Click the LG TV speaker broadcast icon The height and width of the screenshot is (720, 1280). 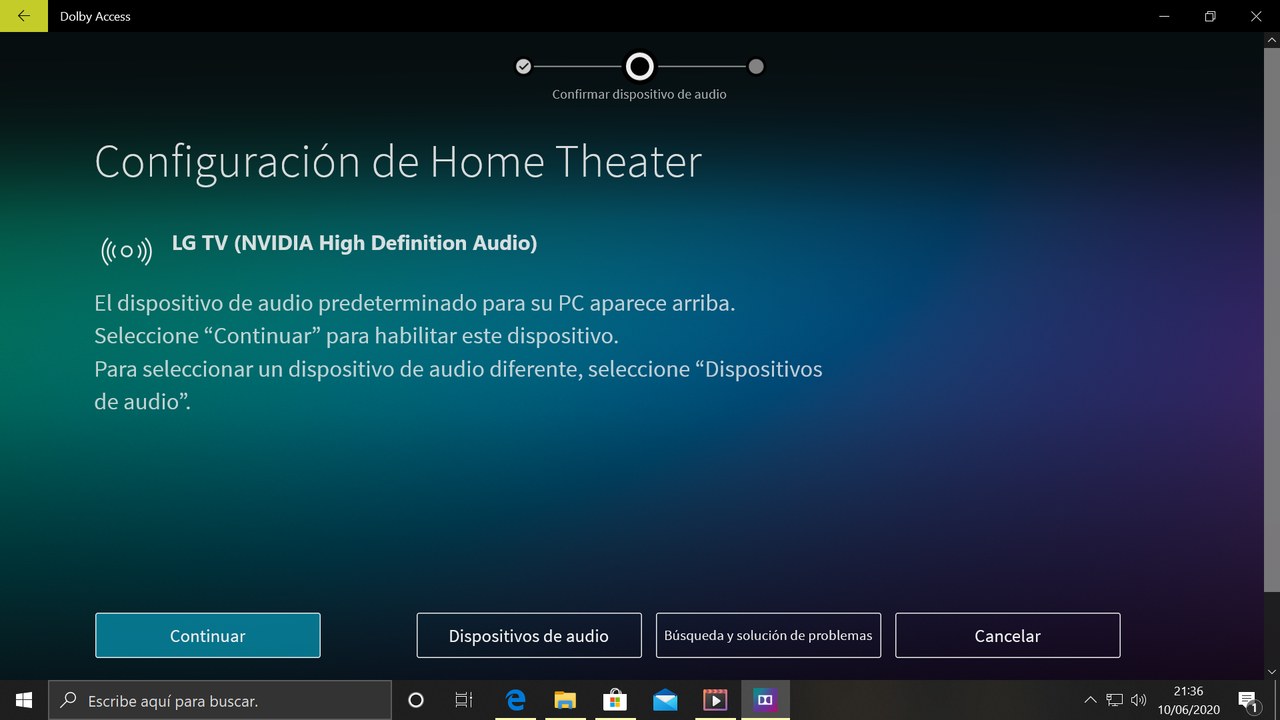(x=127, y=251)
